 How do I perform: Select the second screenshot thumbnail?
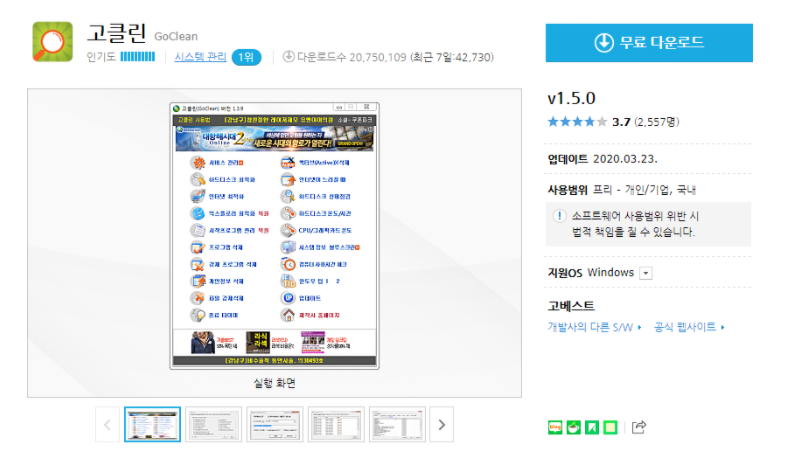[x=213, y=425]
